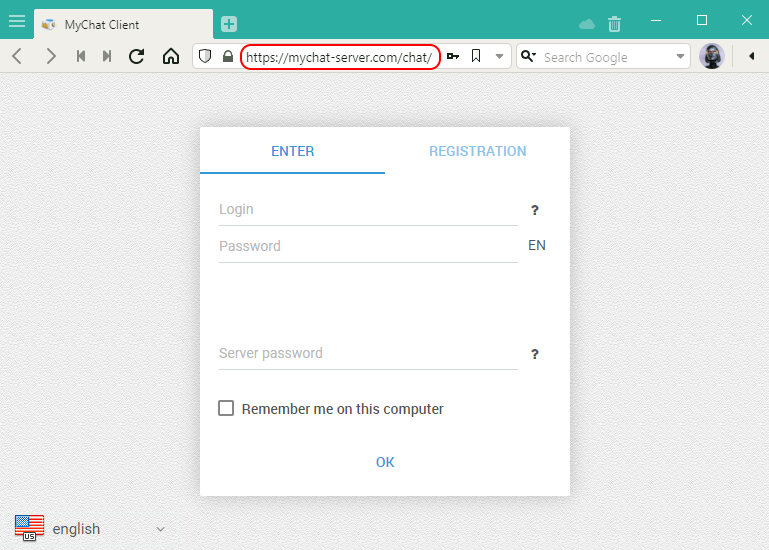Click the key password icon in address bar
The height and width of the screenshot is (550, 769).
[x=453, y=57]
